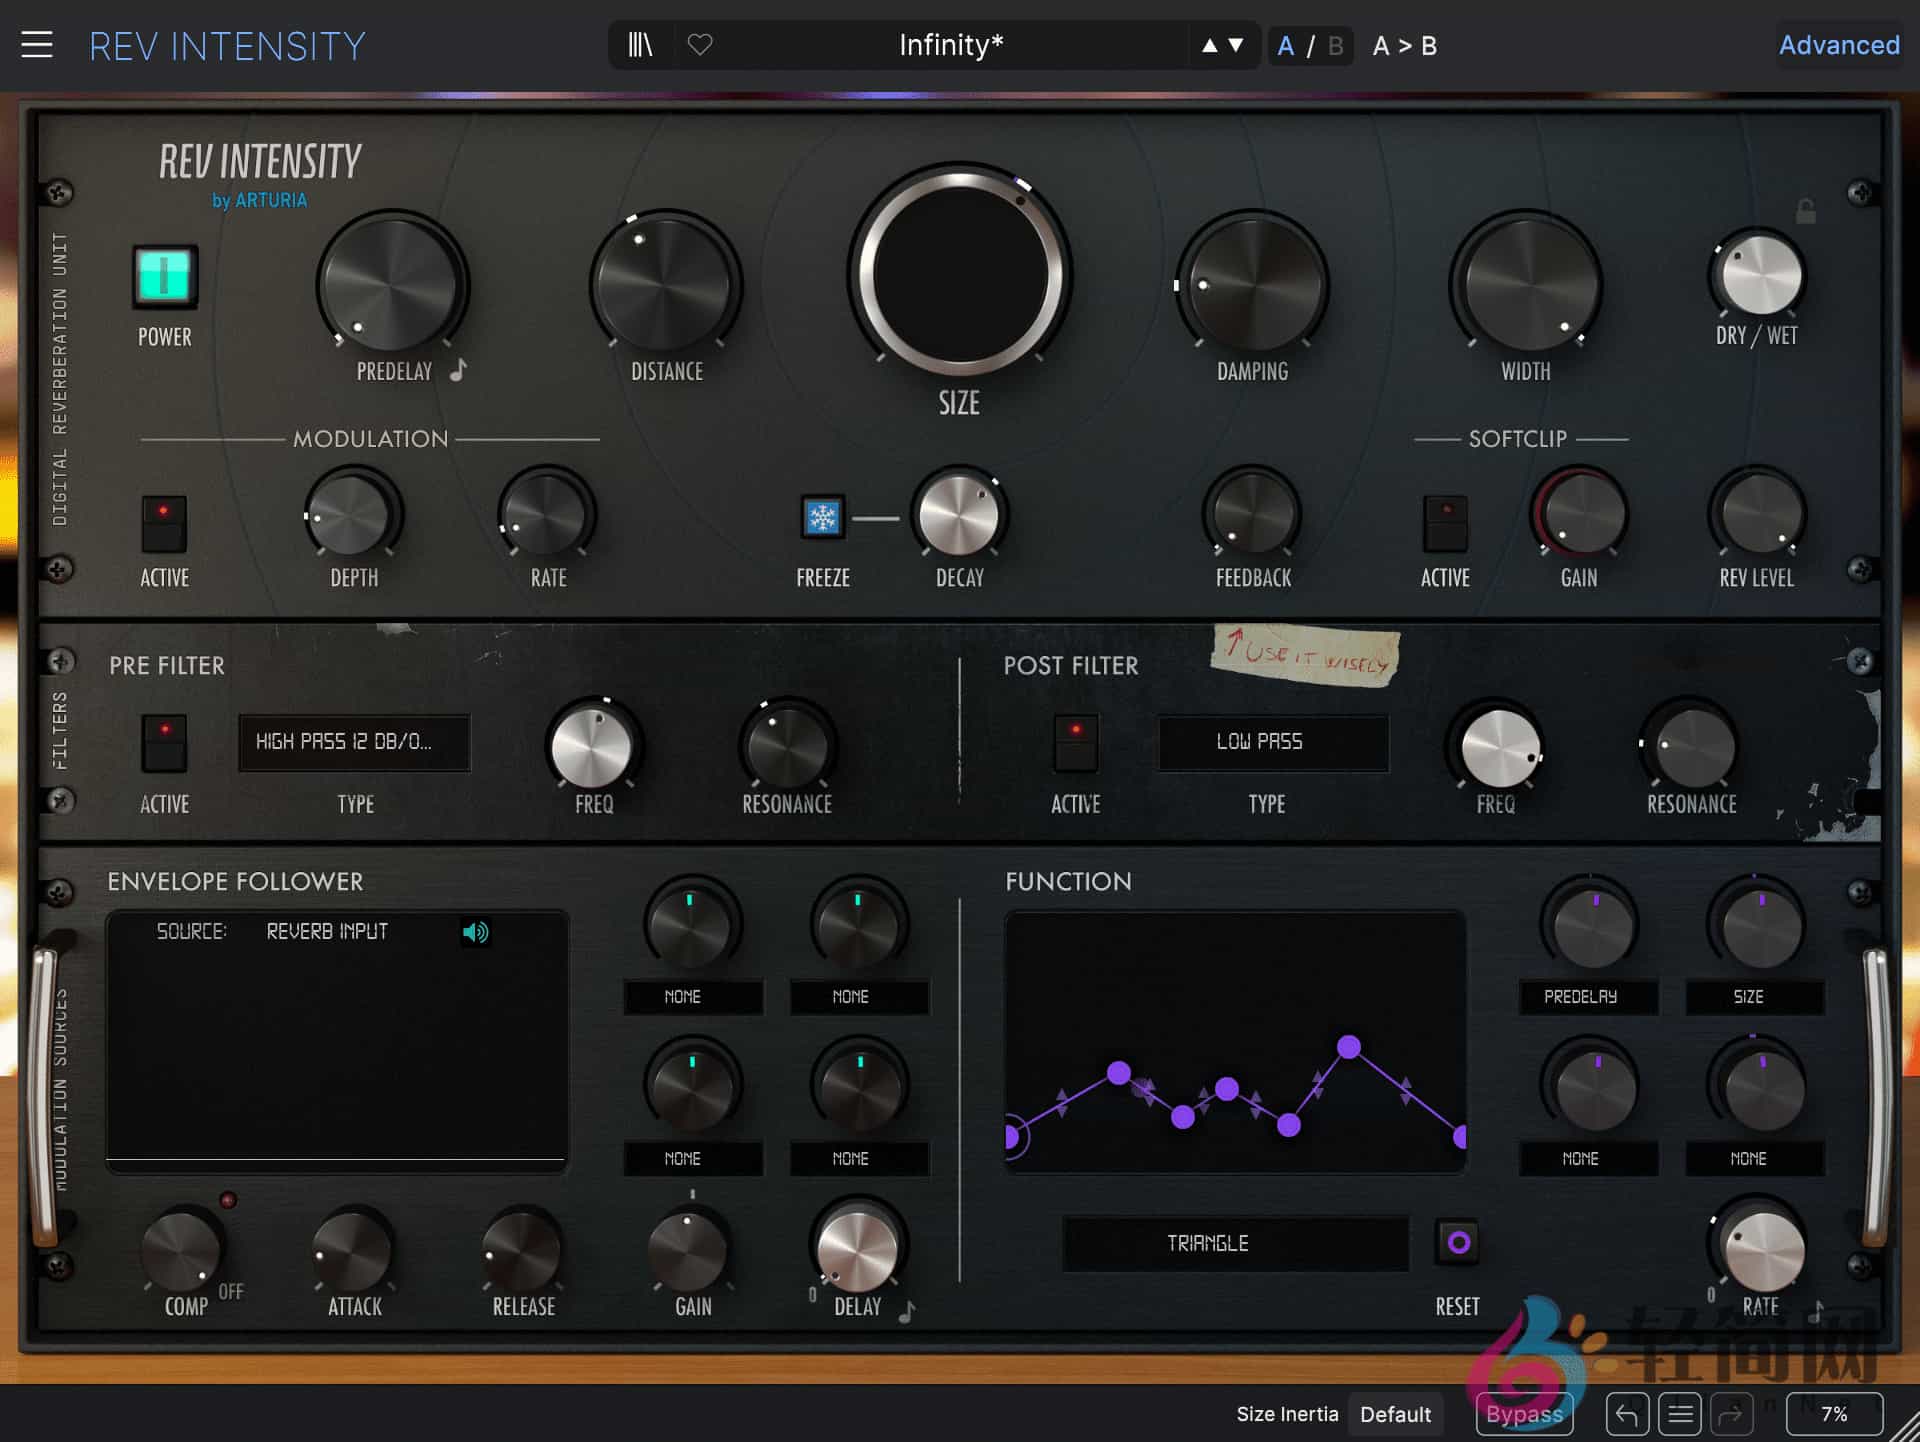Image resolution: width=1920 pixels, height=1442 pixels.
Task: Click the Infinity preset name field
Action: [x=949, y=44]
